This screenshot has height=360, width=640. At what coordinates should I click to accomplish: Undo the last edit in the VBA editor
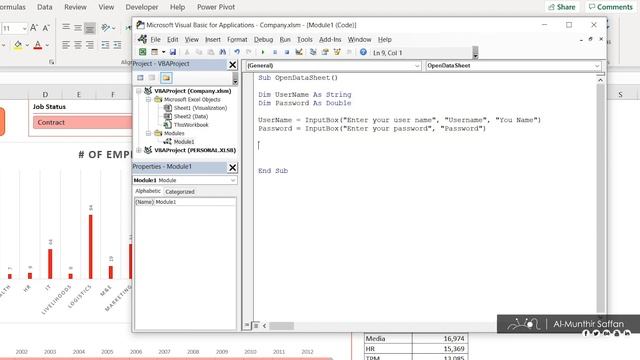[x=237, y=52]
